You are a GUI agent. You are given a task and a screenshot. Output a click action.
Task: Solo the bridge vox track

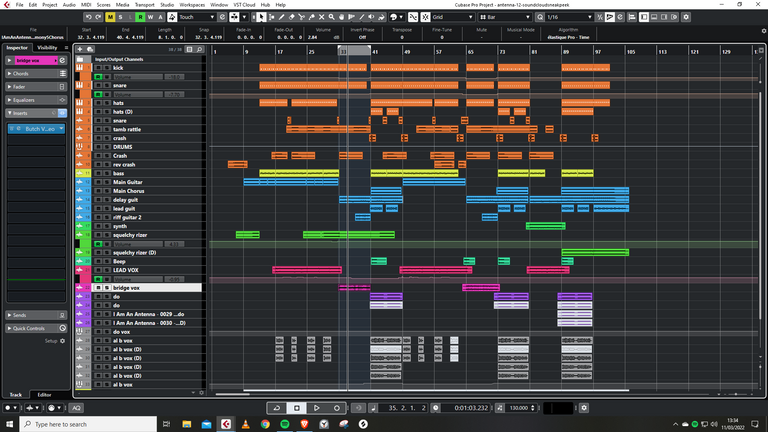pos(106,288)
